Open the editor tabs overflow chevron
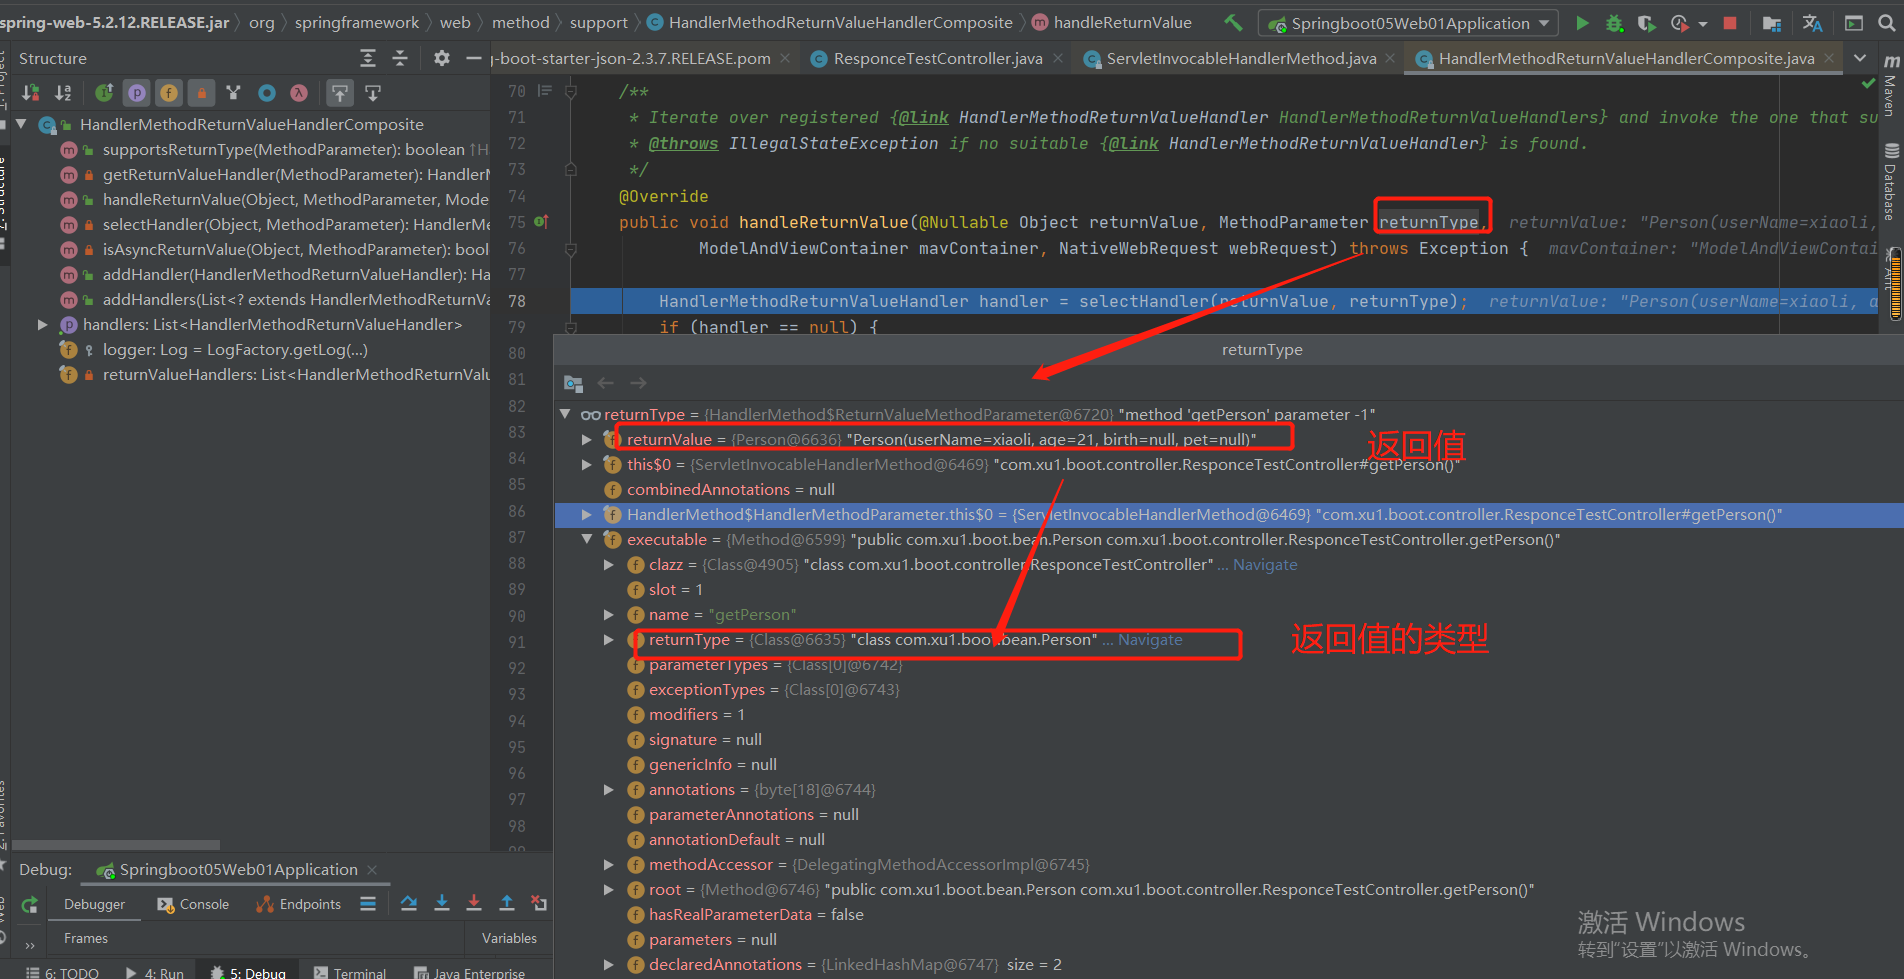1904x979 pixels. pyautogui.click(x=1860, y=58)
